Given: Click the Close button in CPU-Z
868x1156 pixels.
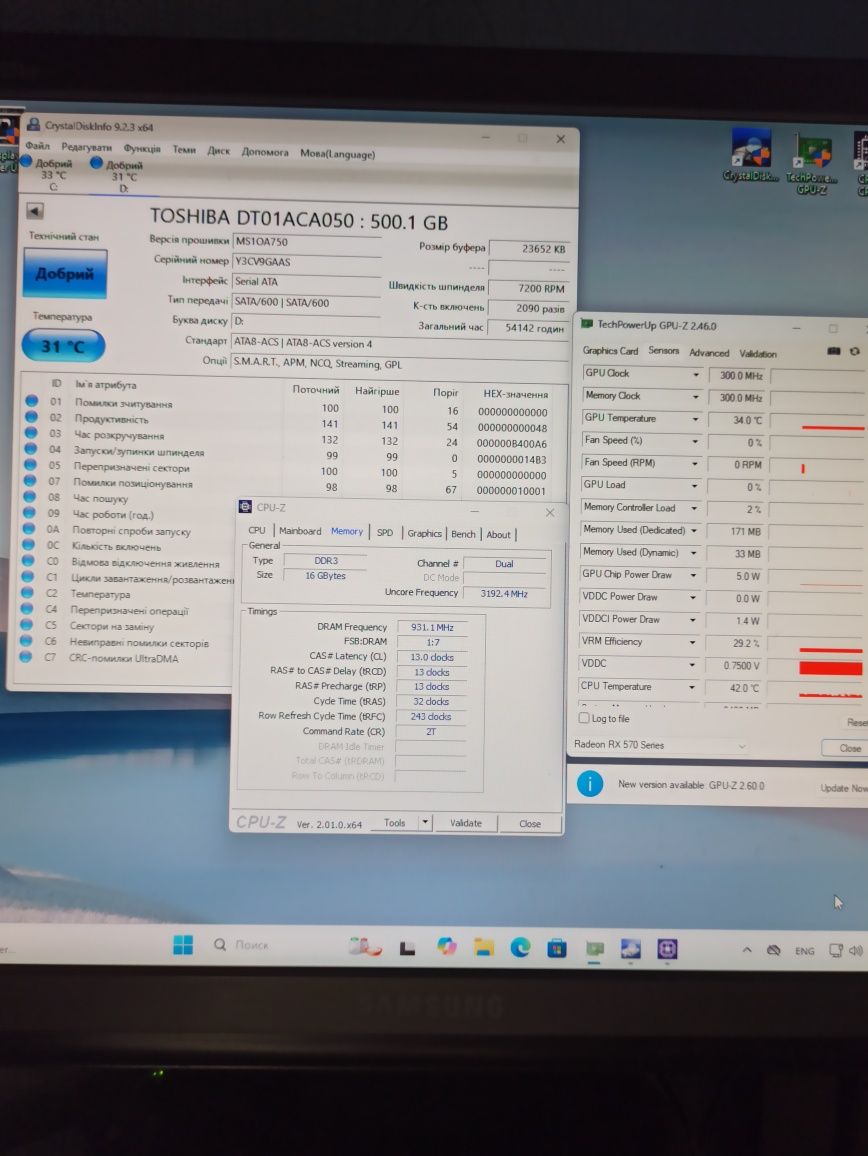Looking at the screenshot, I should tap(530, 824).
